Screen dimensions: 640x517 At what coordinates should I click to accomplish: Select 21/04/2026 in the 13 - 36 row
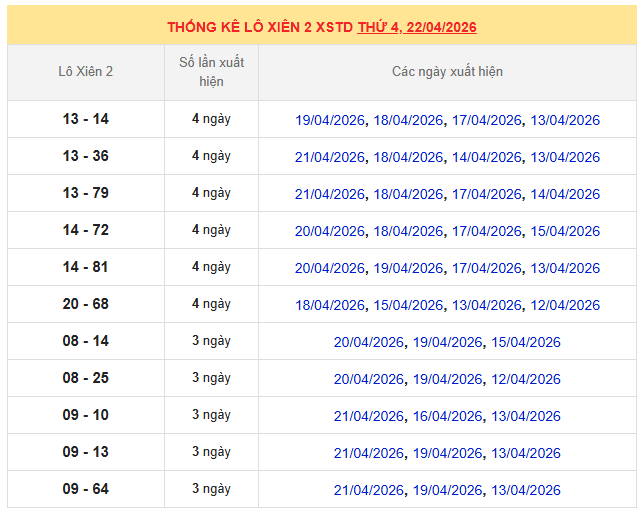click(x=329, y=157)
